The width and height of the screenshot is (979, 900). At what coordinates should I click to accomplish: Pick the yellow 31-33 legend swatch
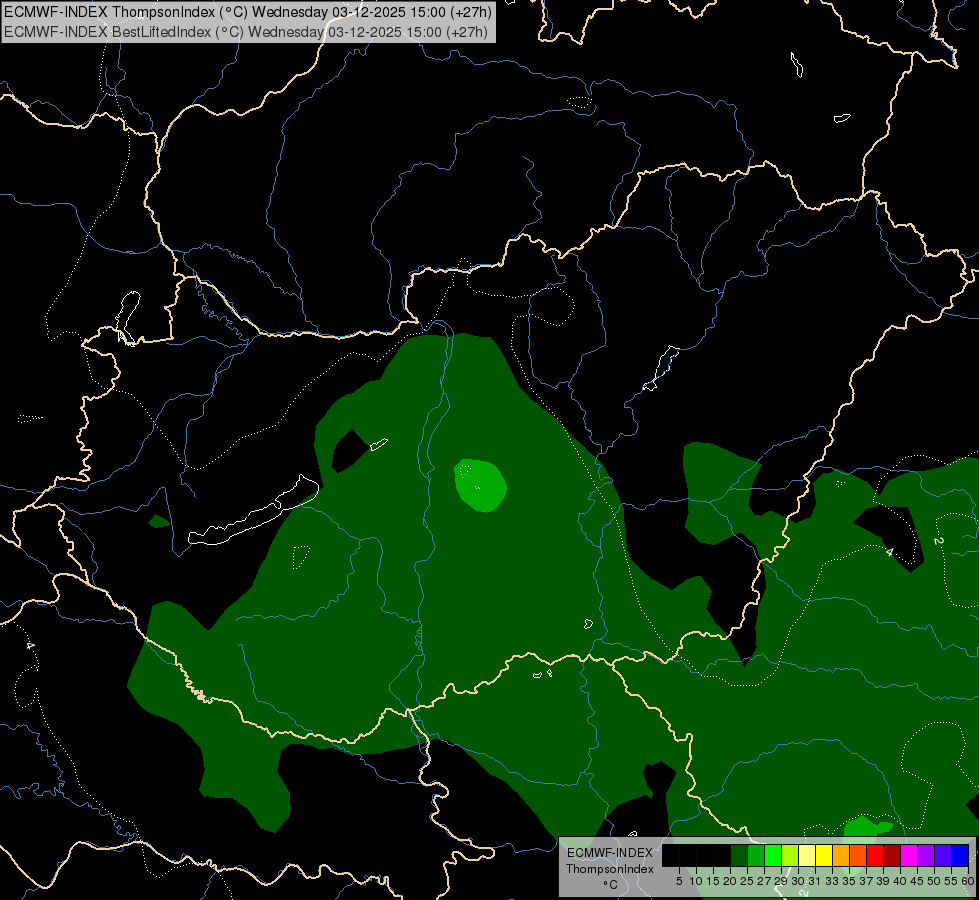tap(824, 855)
